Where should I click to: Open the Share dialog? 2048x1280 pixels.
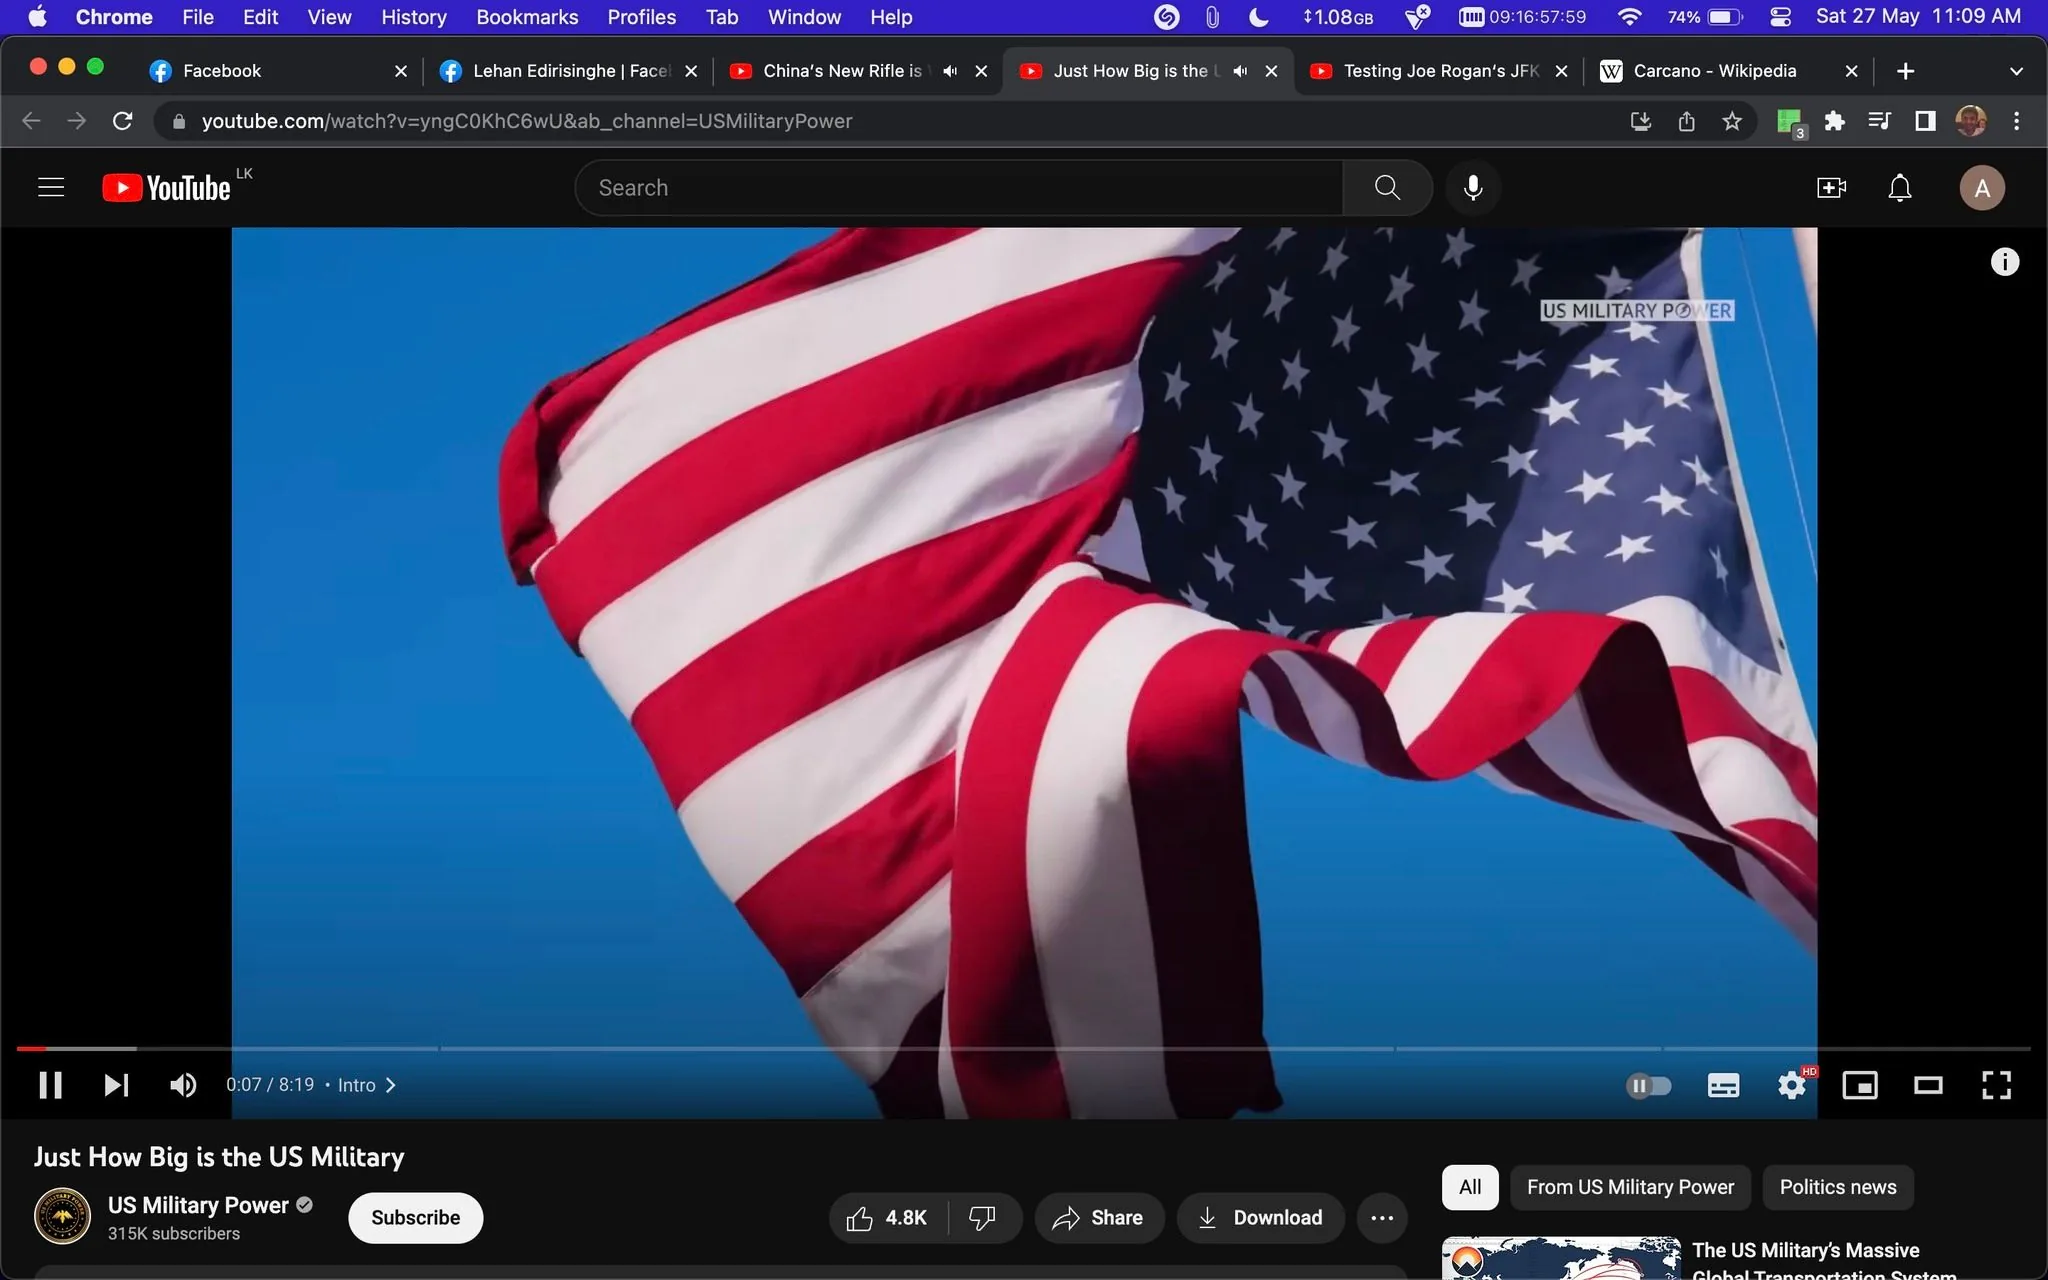(1098, 1217)
